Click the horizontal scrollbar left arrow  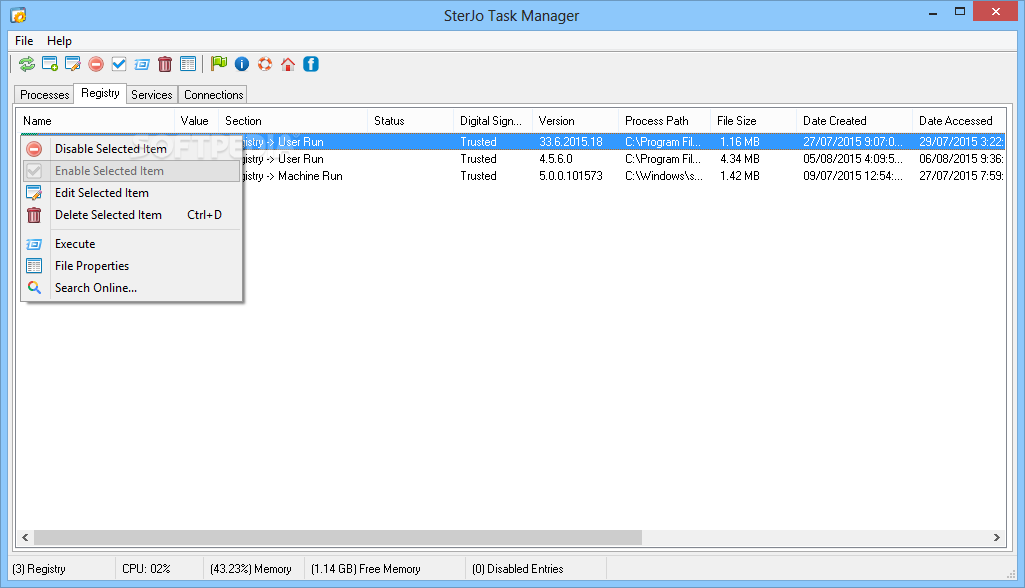pyautogui.click(x=25, y=538)
